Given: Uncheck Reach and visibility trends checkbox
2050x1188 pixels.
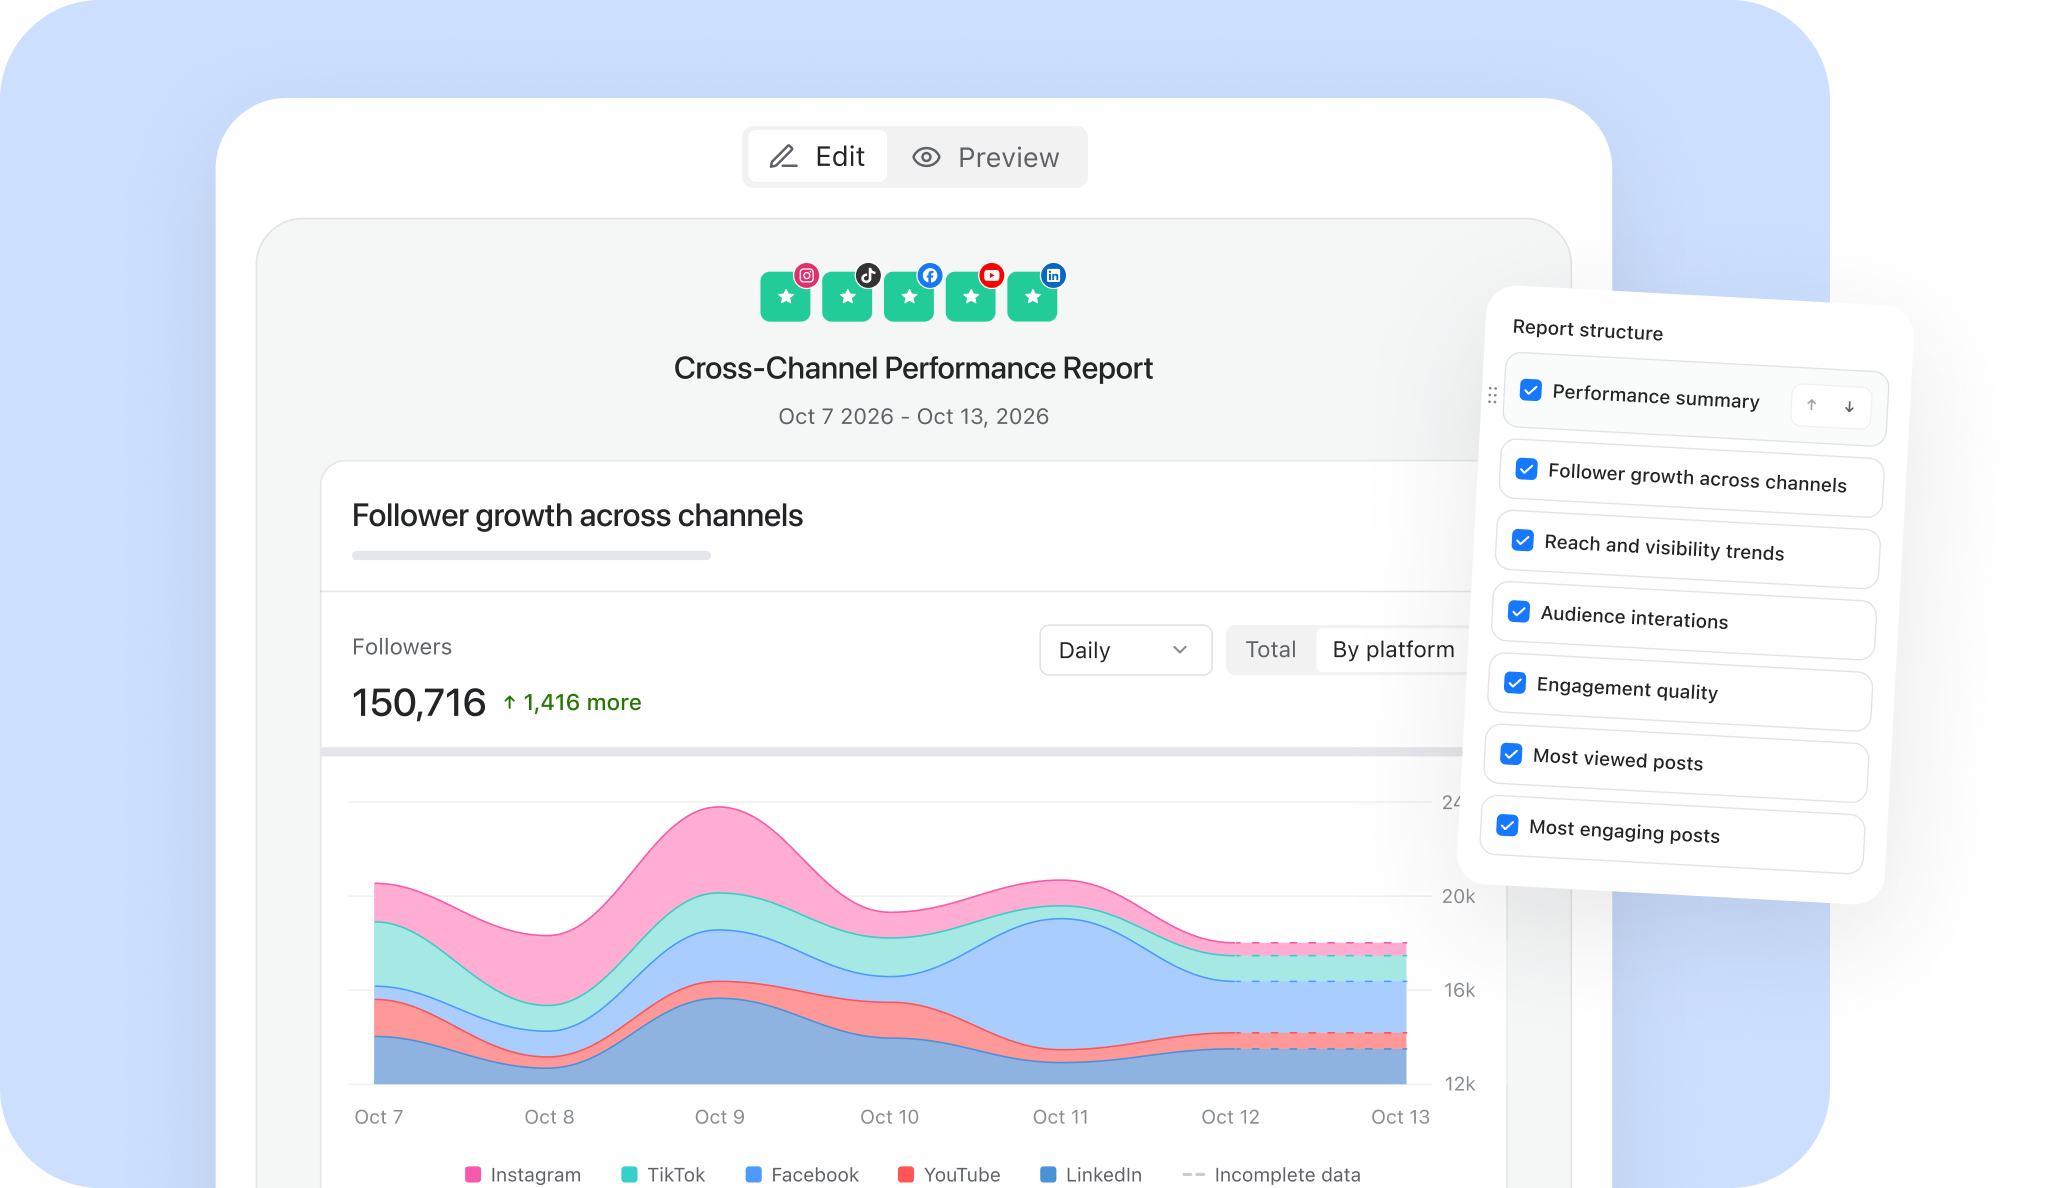Looking at the screenshot, I should pos(1522,540).
